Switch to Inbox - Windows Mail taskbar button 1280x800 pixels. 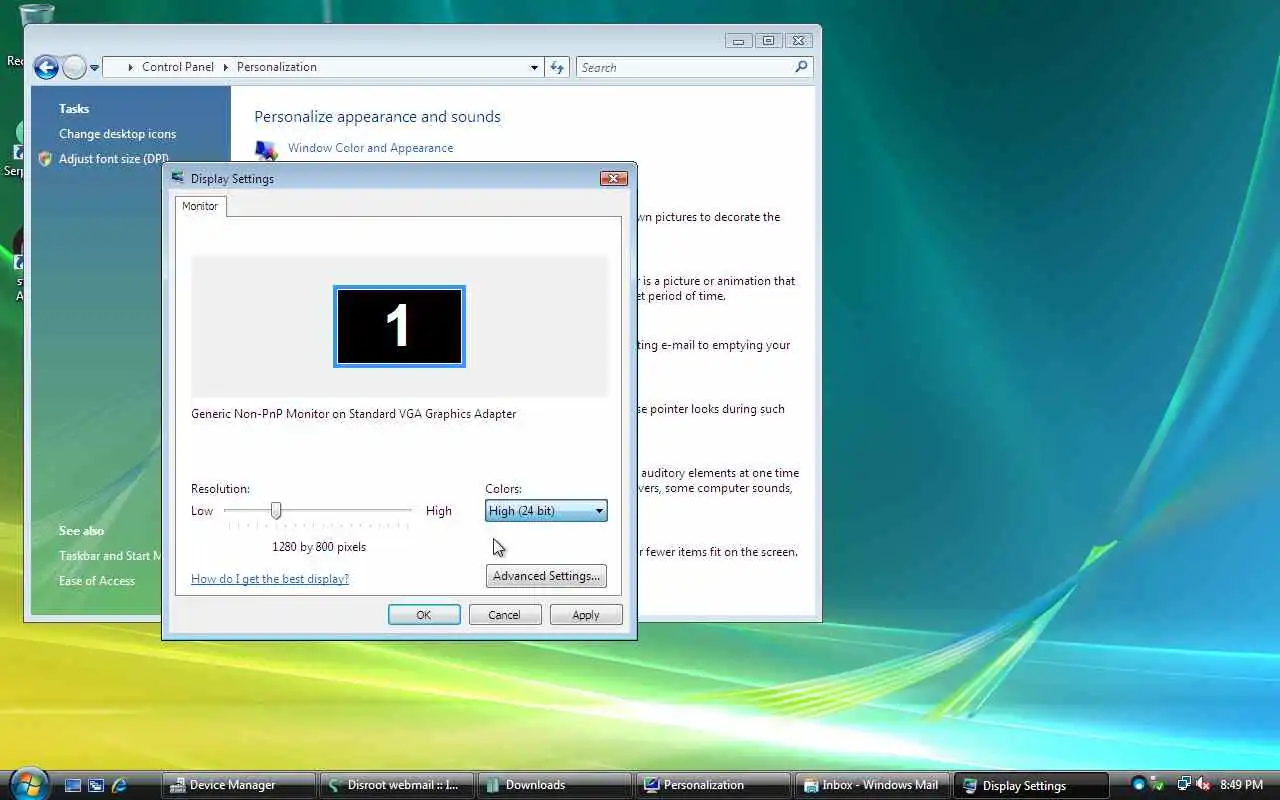[x=872, y=785]
